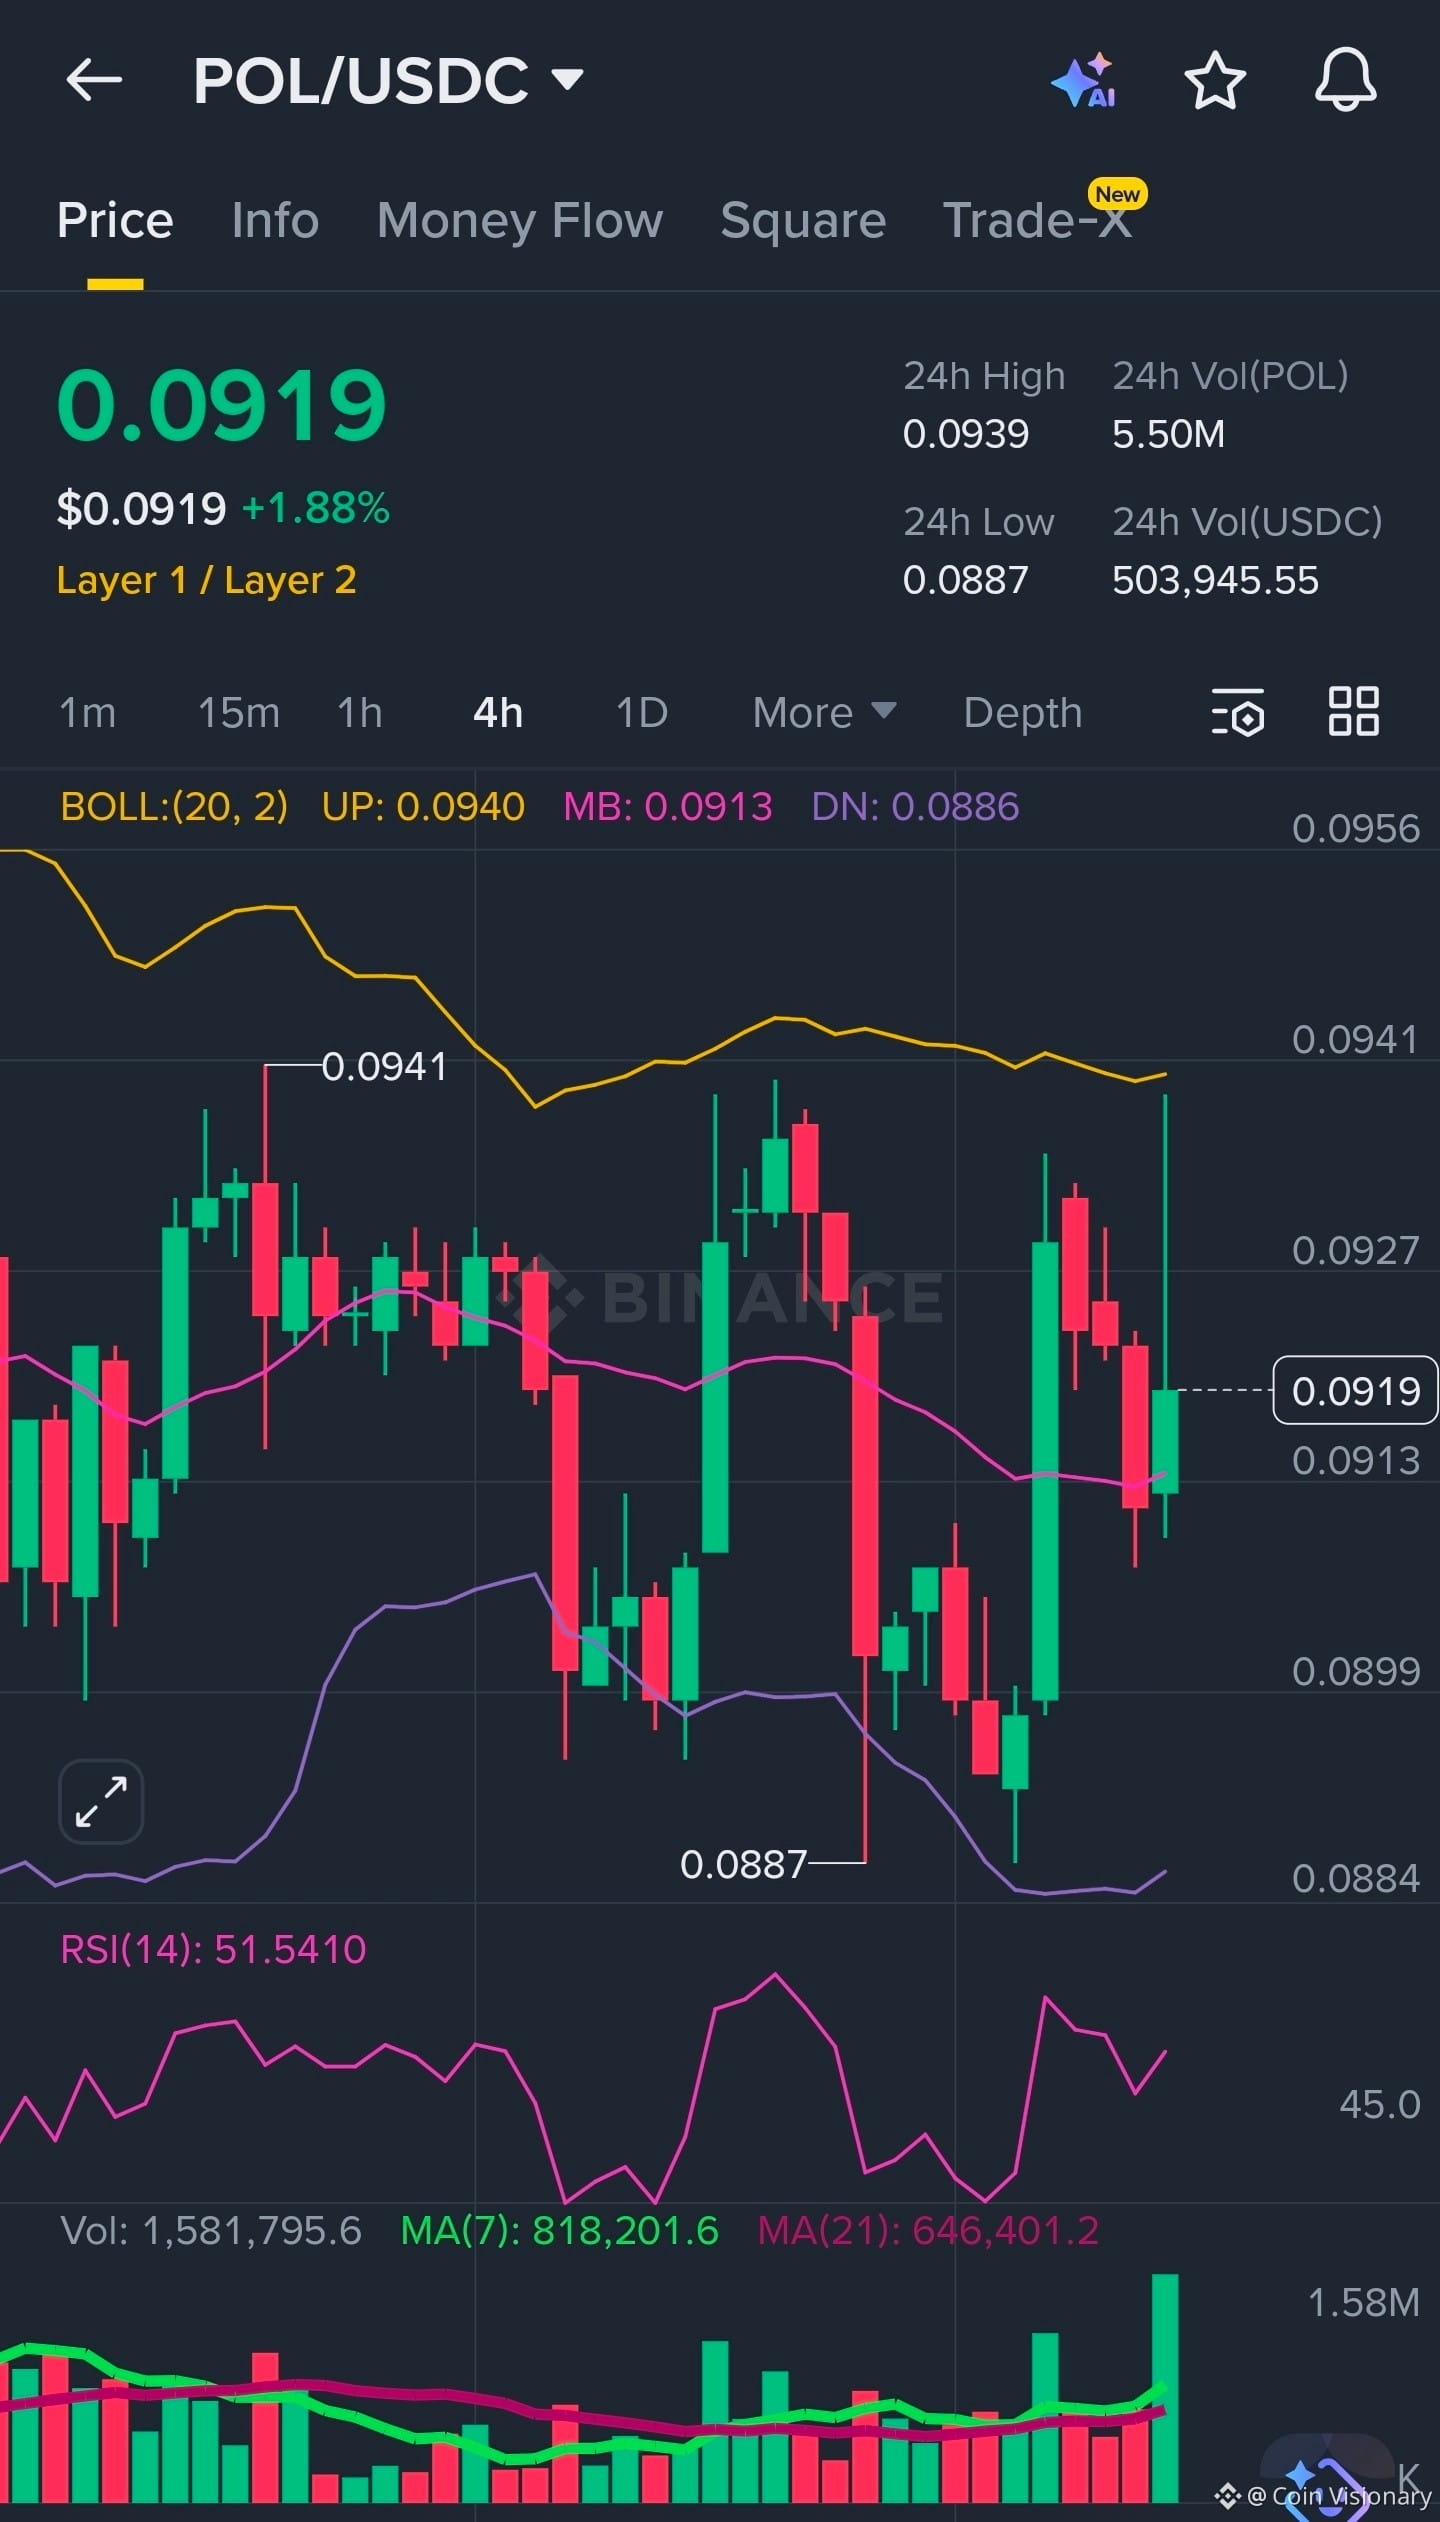Tap the MB: 0.0913 Bollinger value
The image size is (1440, 2522).
668,806
